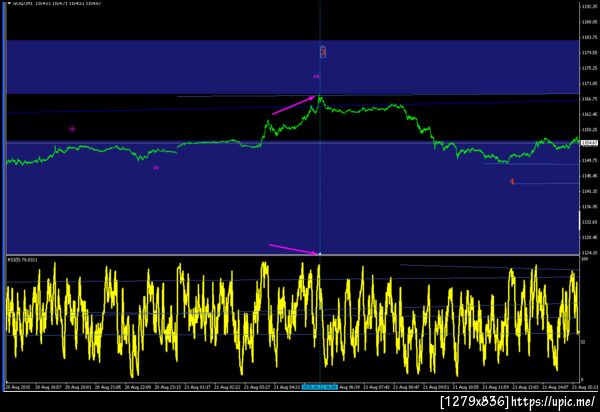Select the magenta 'iv' wave label
The image size is (600, 412).
156,168
